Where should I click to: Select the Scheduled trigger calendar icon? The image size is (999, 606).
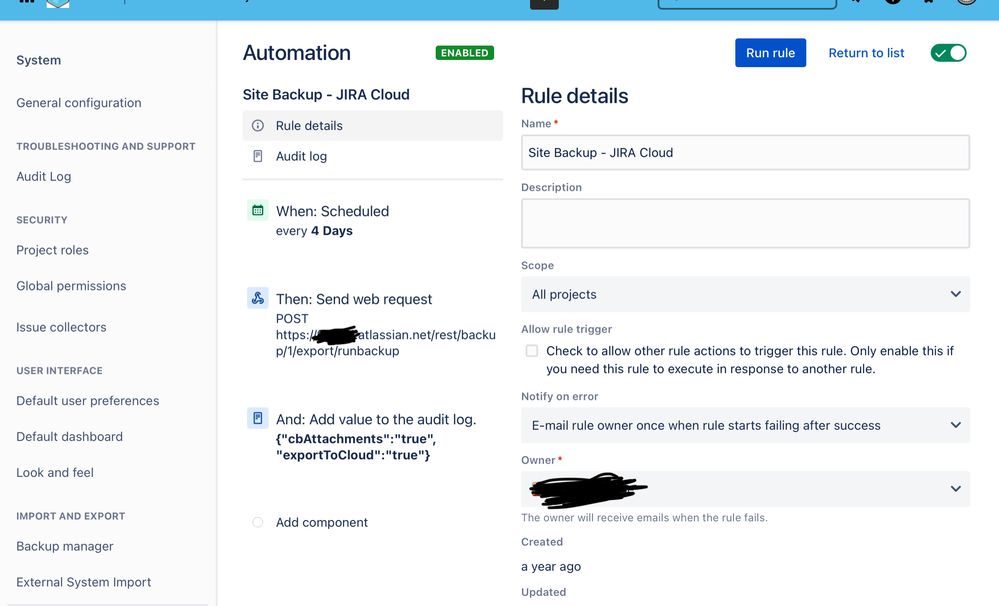click(x=257, y=210)
